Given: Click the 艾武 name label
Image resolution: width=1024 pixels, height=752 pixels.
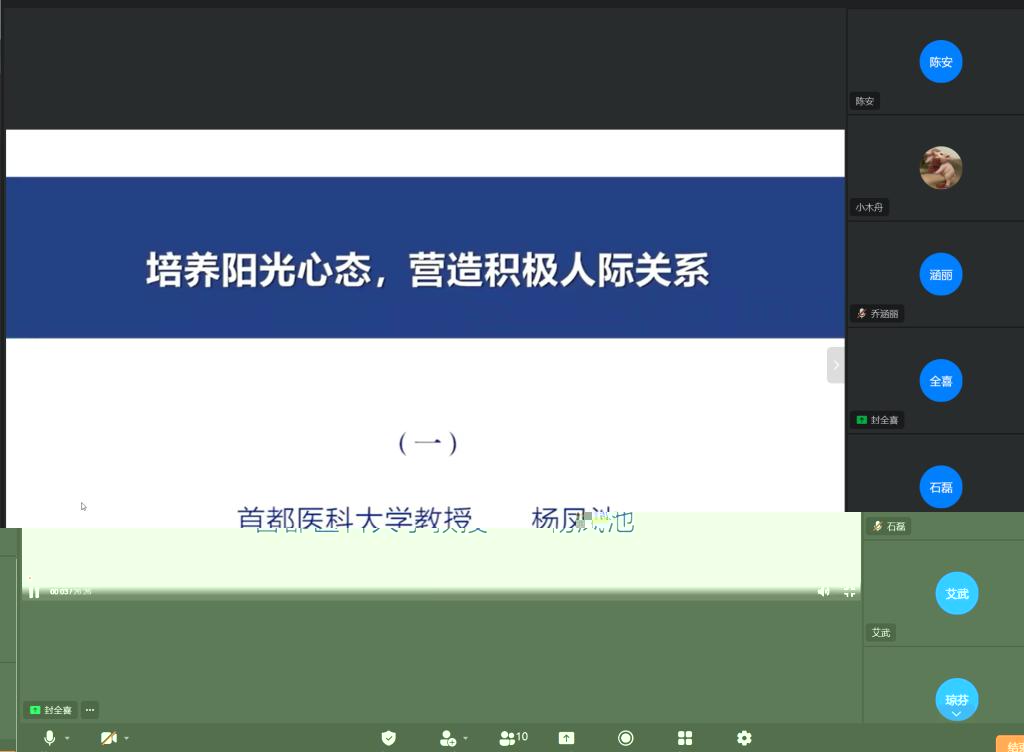Looking at the screenshot, I should 881,633.
